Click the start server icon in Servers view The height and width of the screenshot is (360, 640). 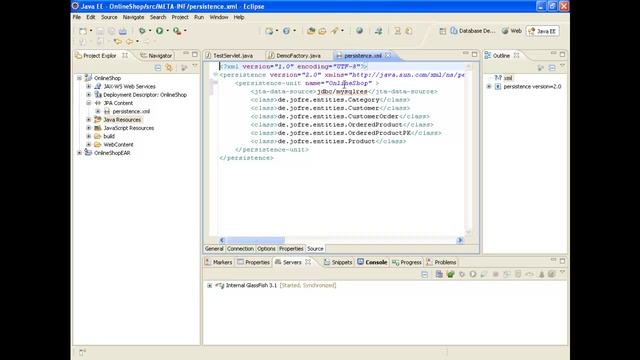click(473, 274)
